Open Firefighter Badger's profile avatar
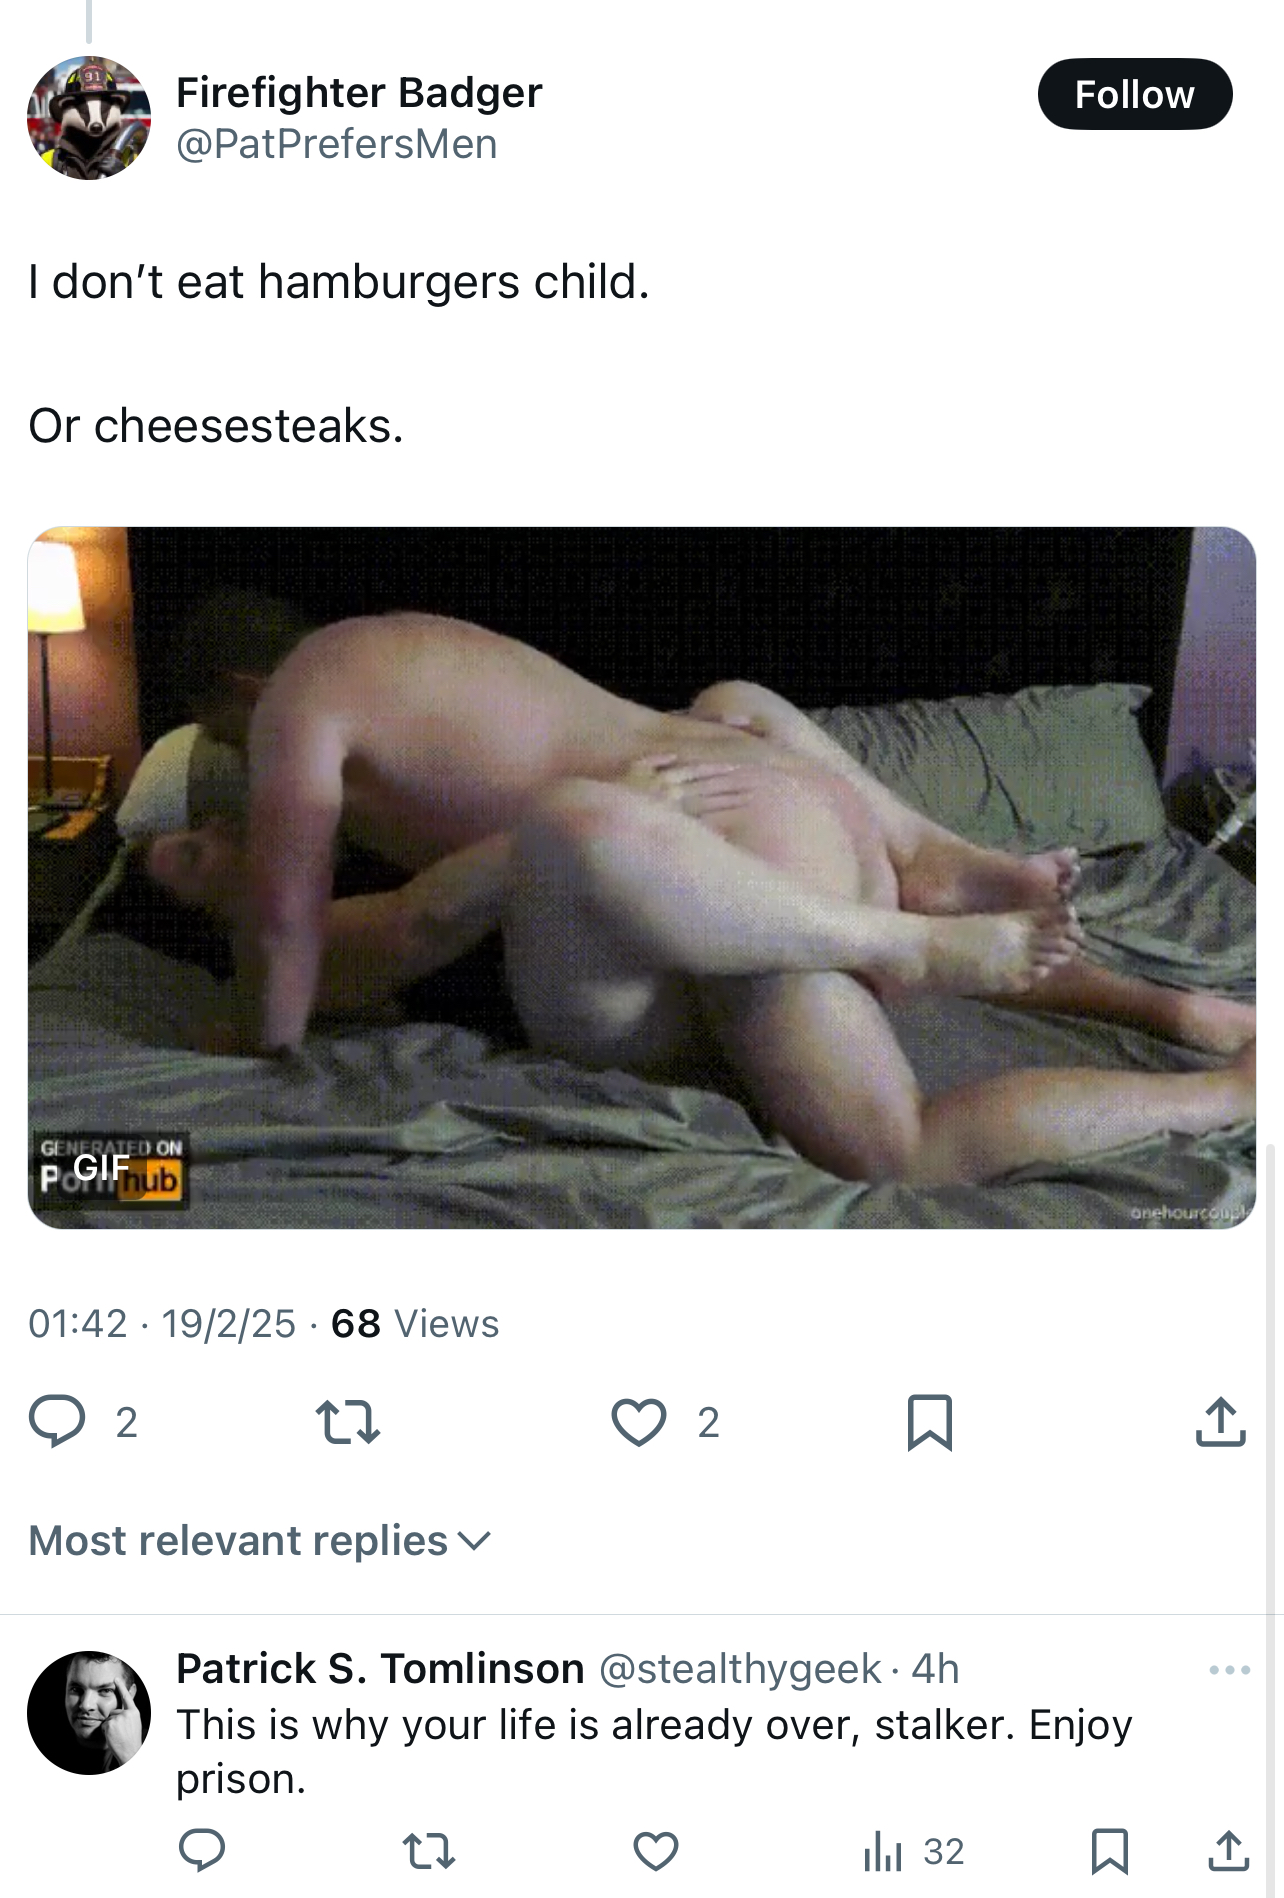This screenshot has width=1284, height=1898. pos(89,118)
